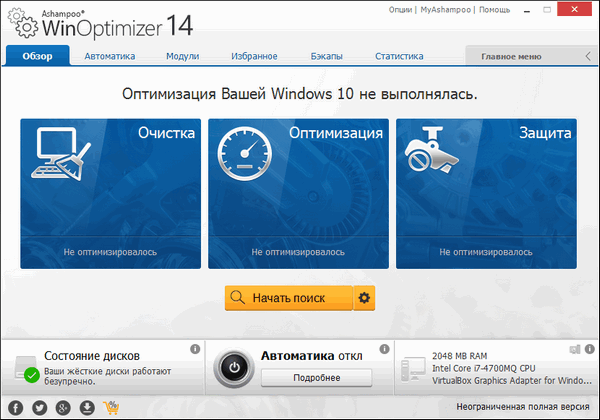Viewport: 600px width, 420px height.
Task: Show info for system hardware panel
Action: pos(590,349)
